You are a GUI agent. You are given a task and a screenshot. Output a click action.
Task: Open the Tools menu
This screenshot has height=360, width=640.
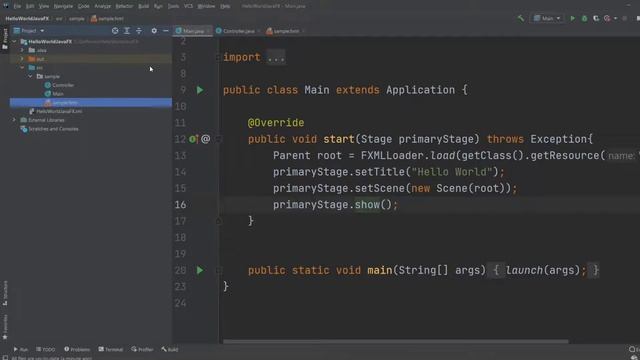[173, 6]
